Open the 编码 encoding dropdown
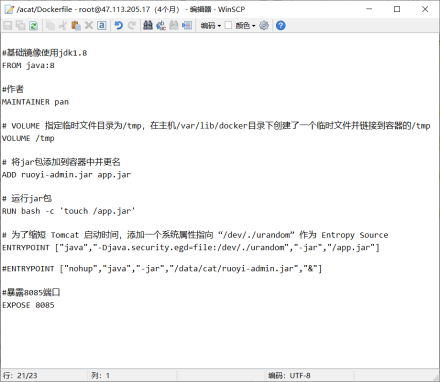 click(x=211, y=25)
